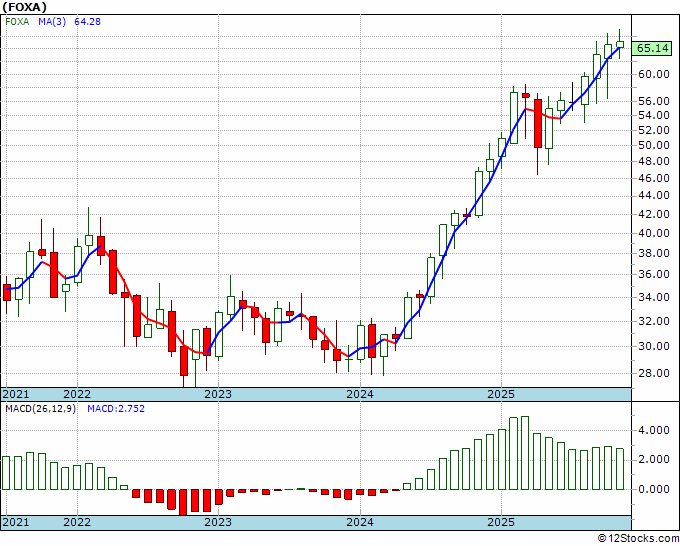
Task: Click the 2022 label on MACD timeline
Action: tap(77, 522)
